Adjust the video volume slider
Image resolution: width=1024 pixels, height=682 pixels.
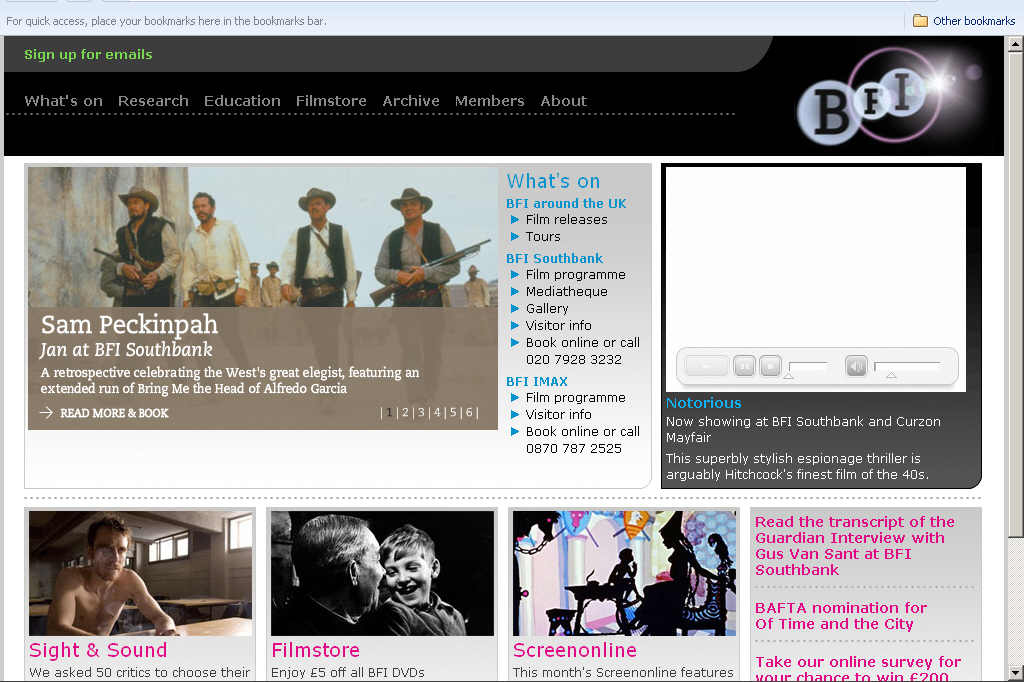[907, 368]
